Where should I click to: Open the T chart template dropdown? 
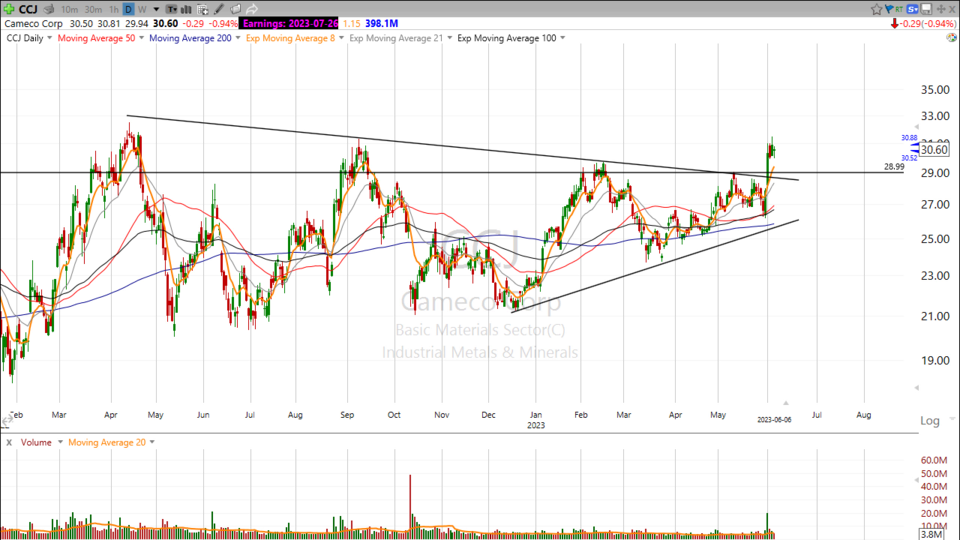[x=171, y=9]
